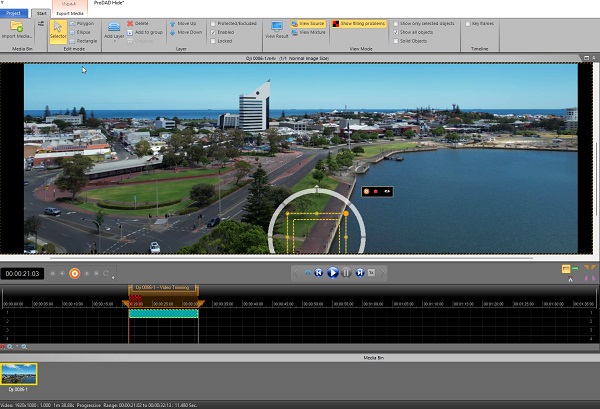
Task: Switch to the Export Media tab
Action: click(70, 13)
